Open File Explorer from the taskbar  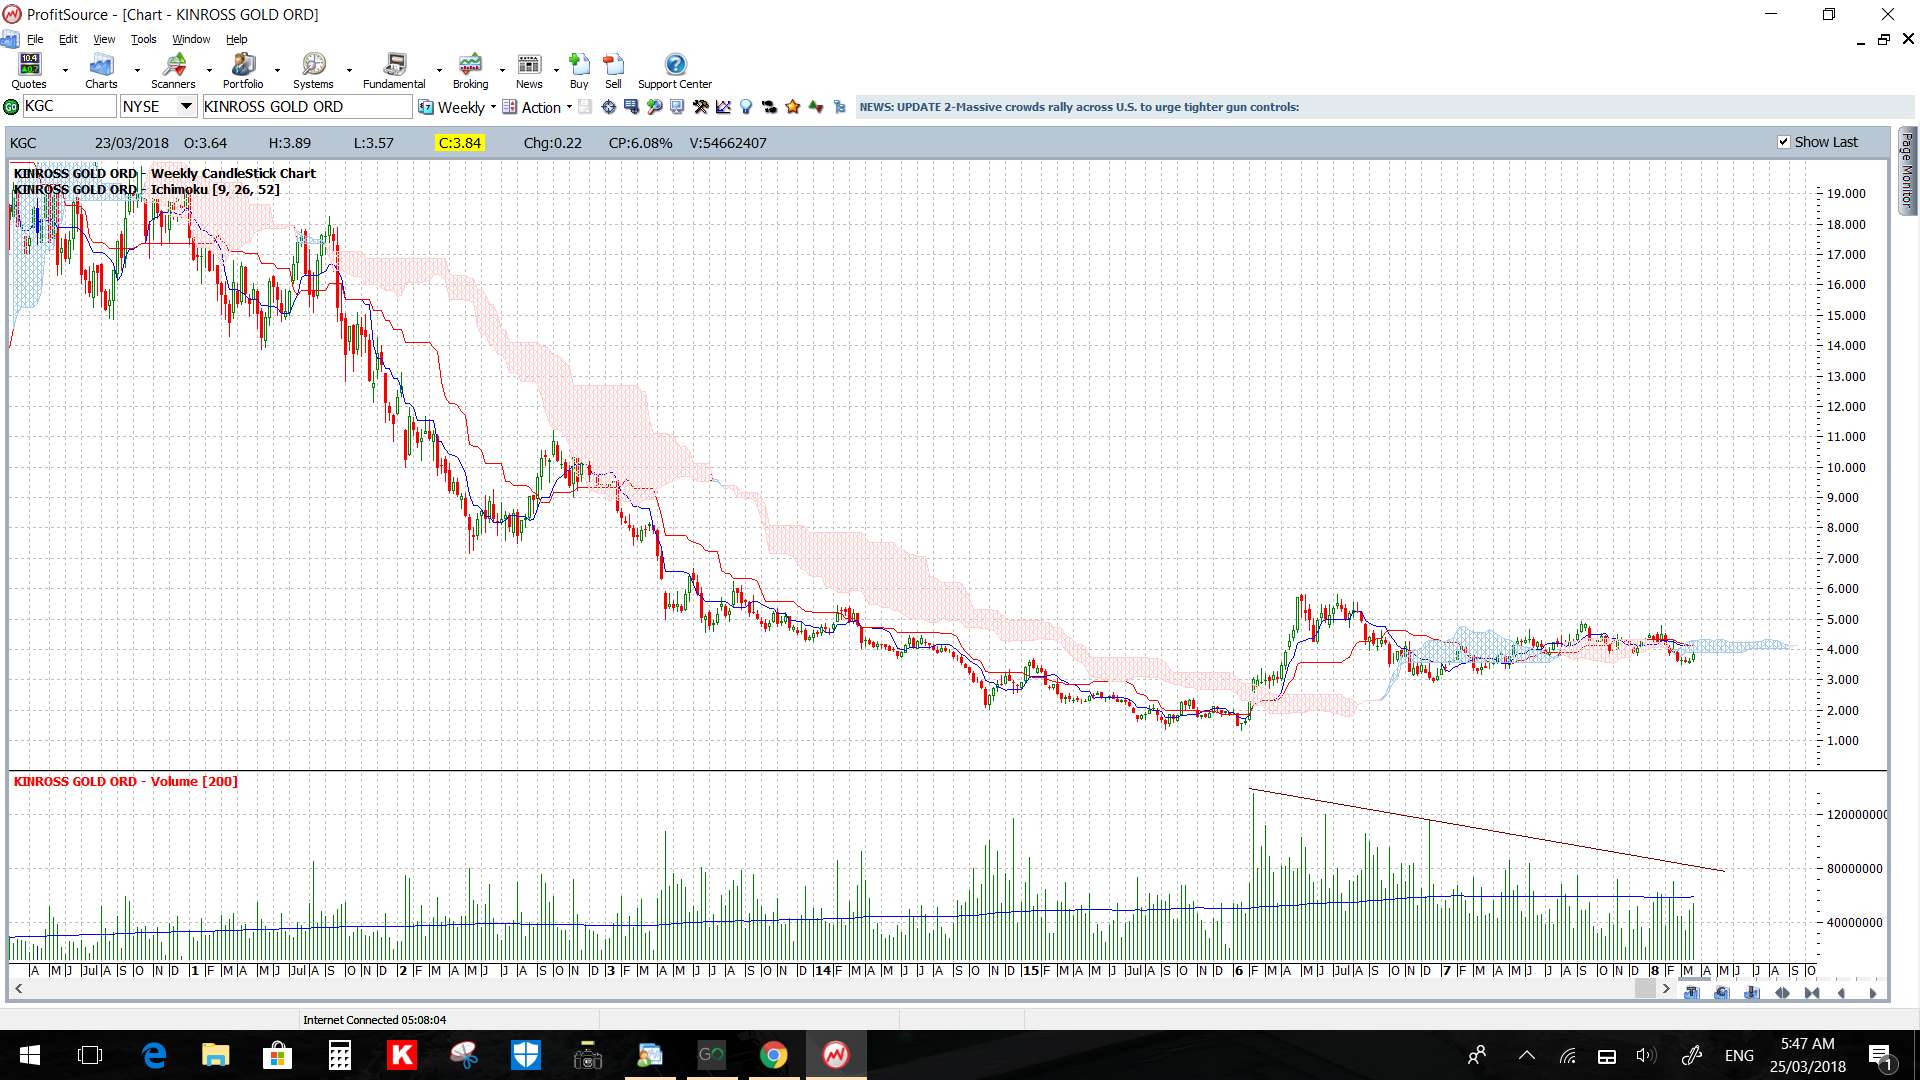coord(215,1055)
